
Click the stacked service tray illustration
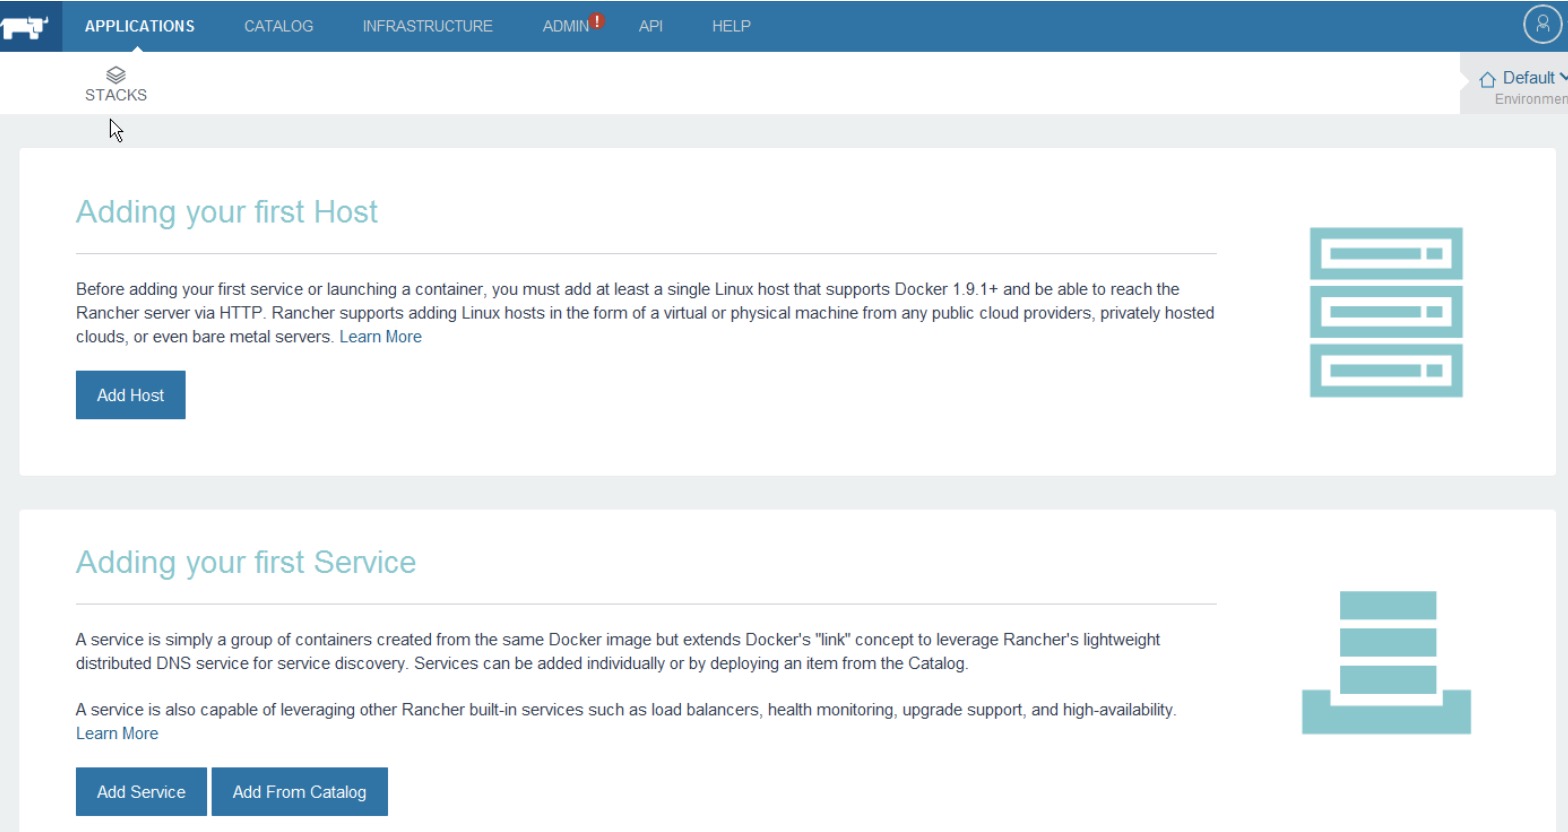pos(1386,662)
